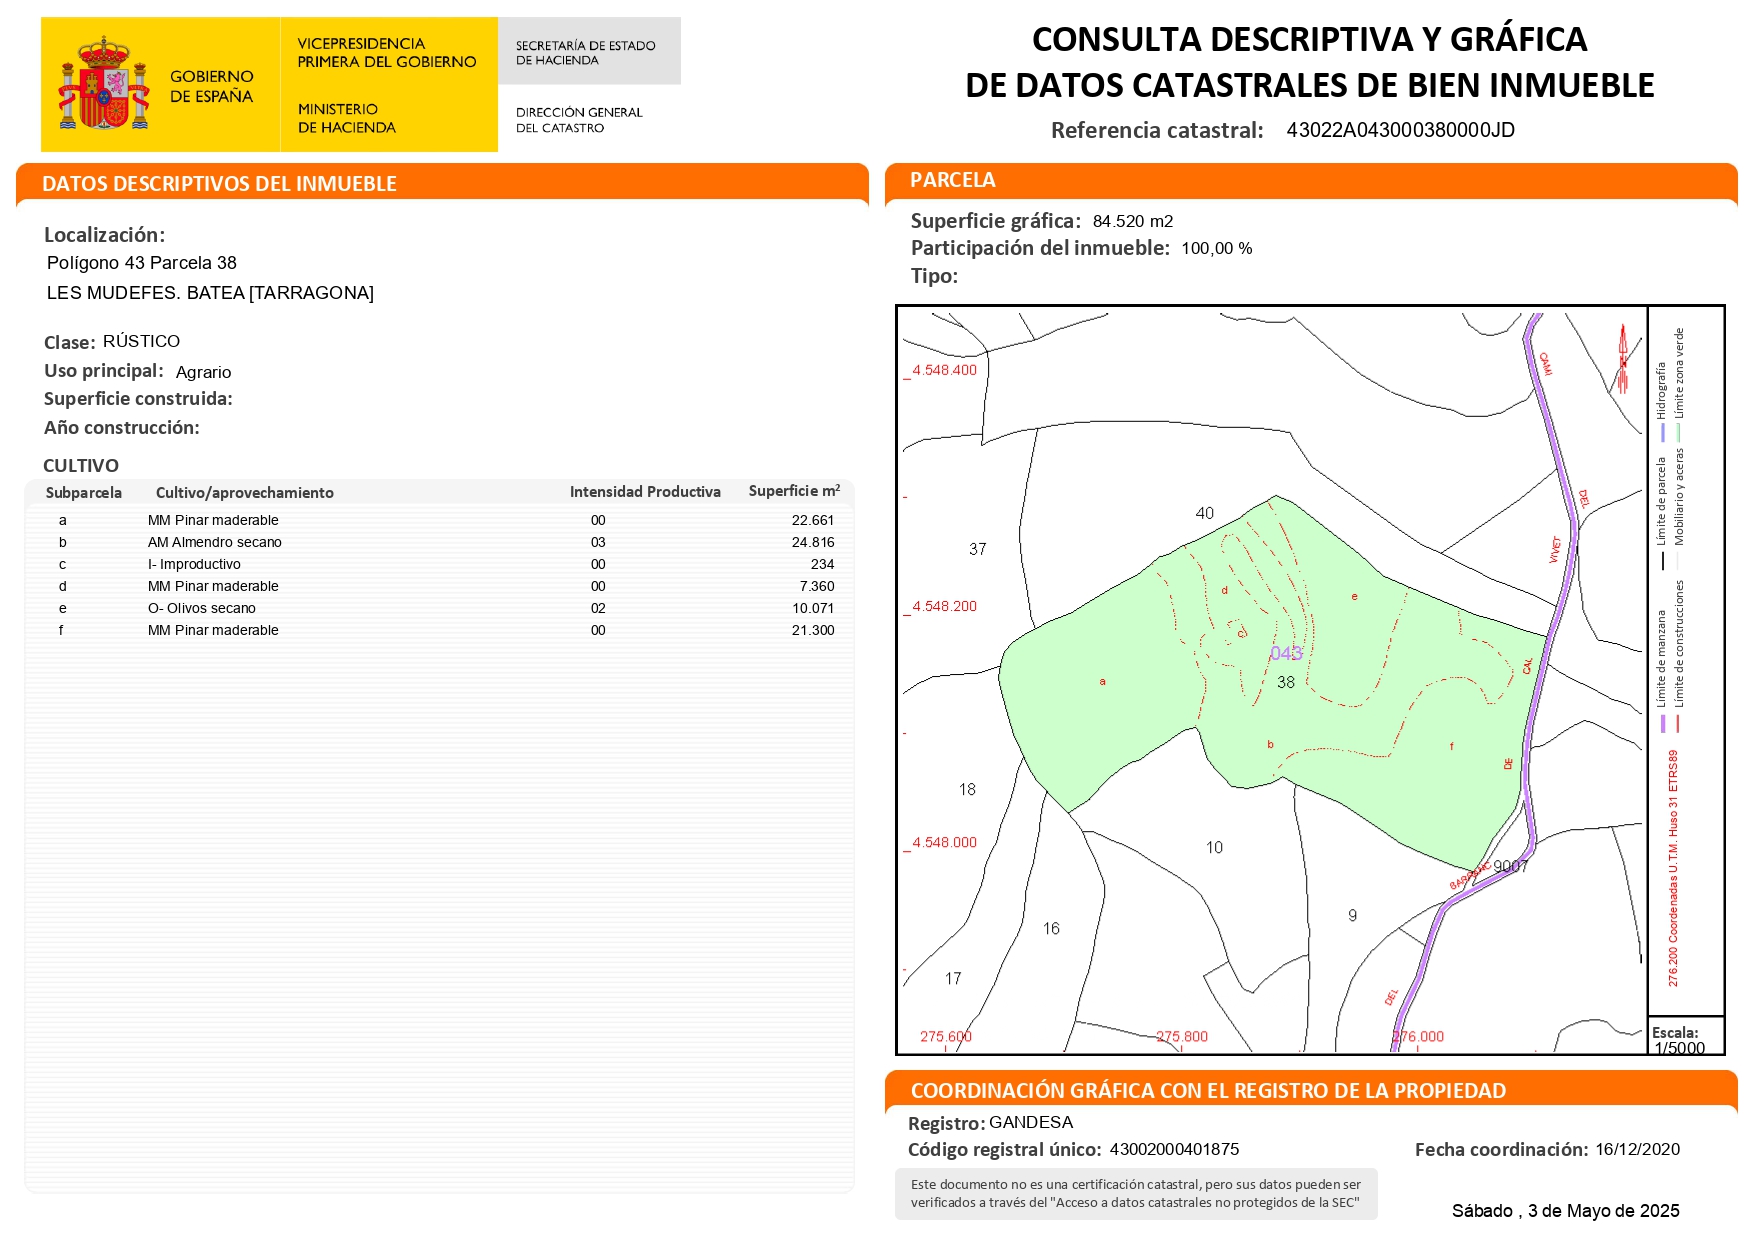Click the red north arrow on the map
1757x1241 pixels.
click(1622, 357)
